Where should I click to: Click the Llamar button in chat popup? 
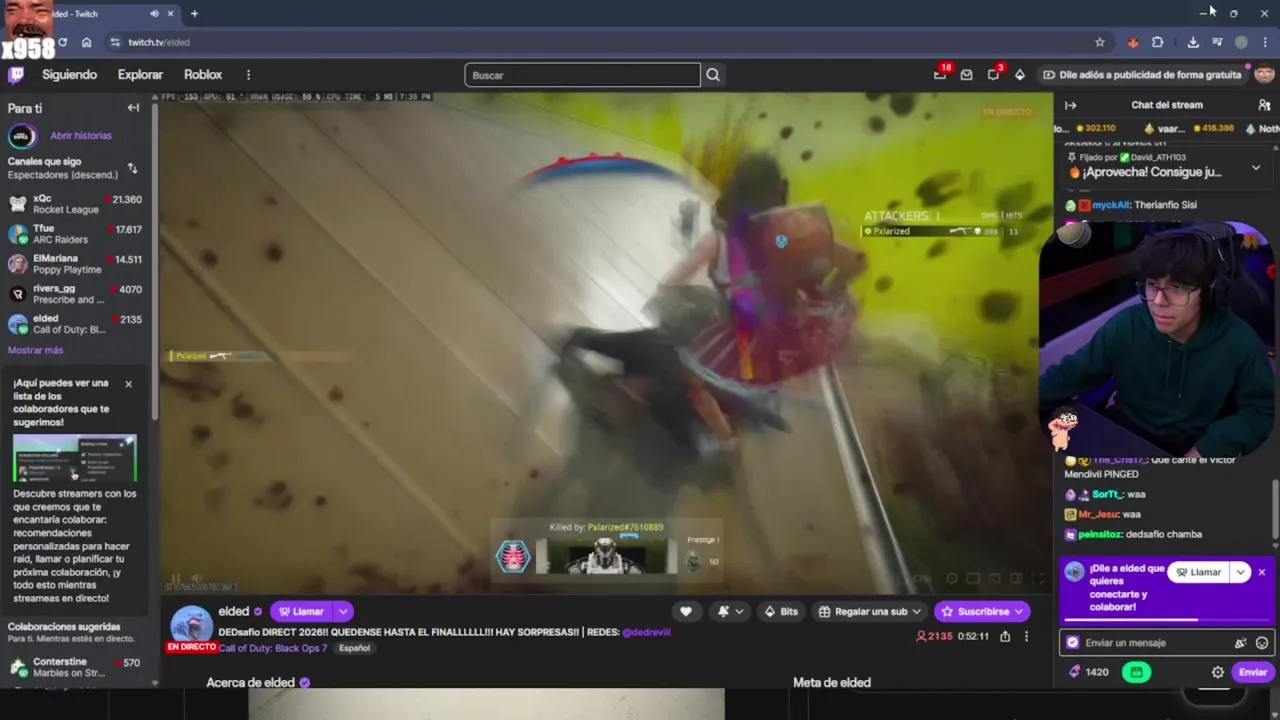[1198, 572]
